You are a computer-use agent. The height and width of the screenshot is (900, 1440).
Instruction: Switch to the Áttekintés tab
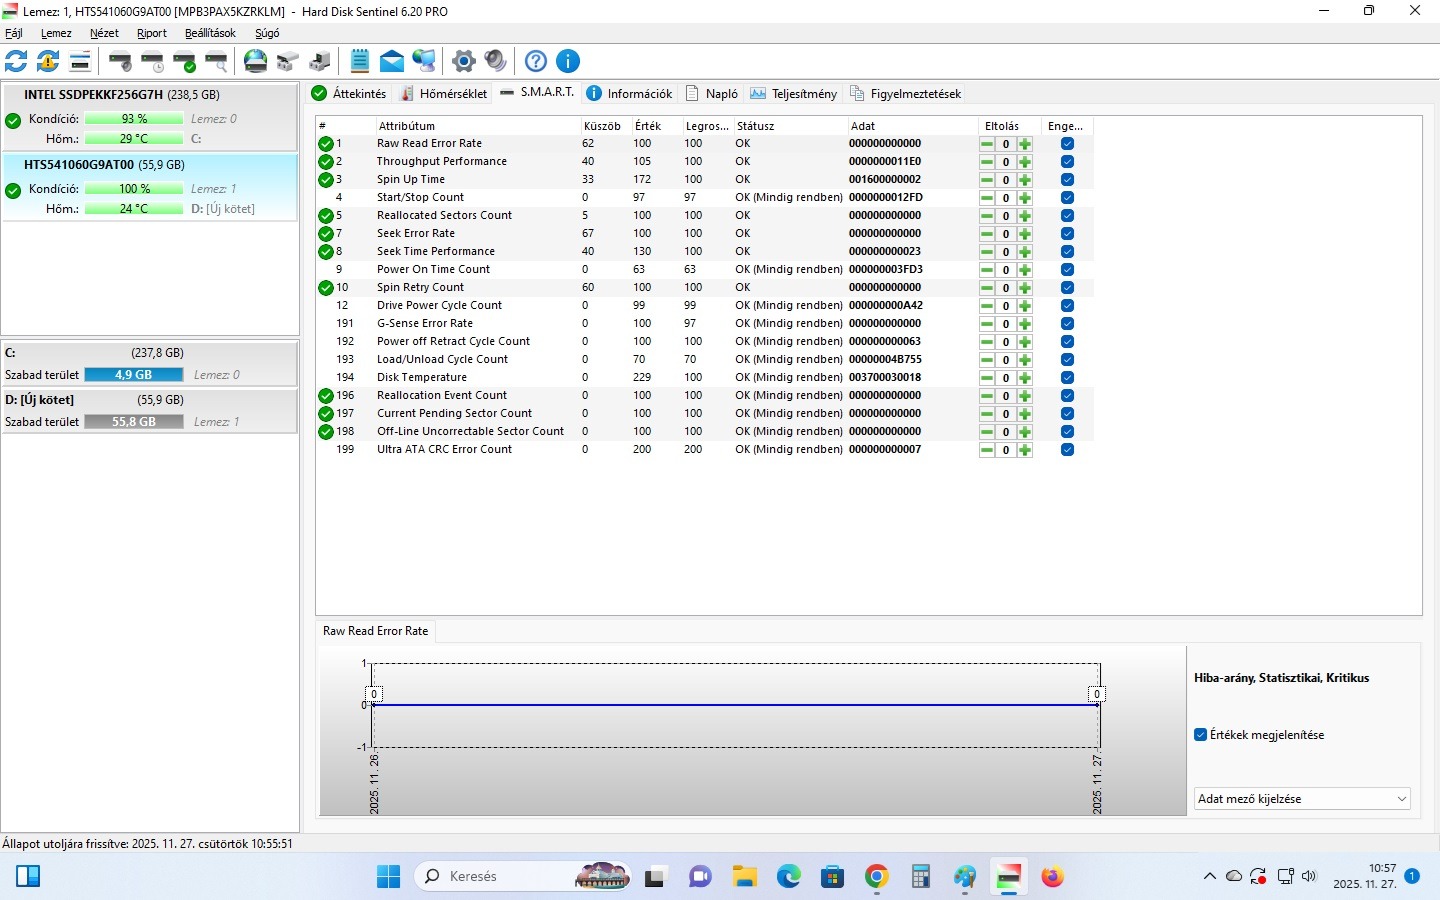[349, 94]
